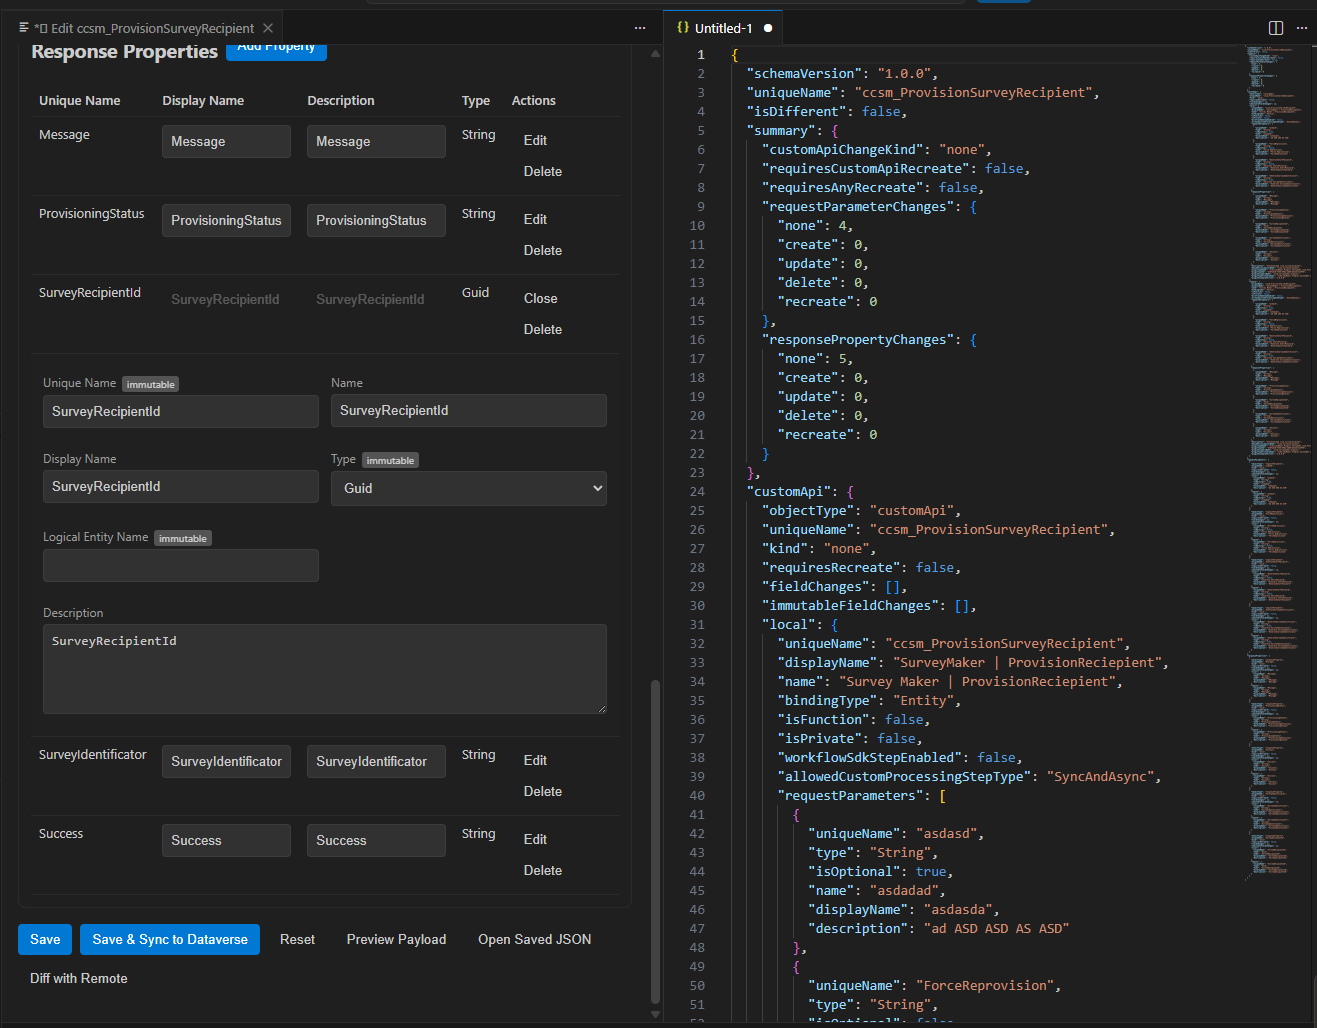Focus the Display Name field in edit form
The height and width of the screenshot is (1028, 1317).
(x=181, y=486)
